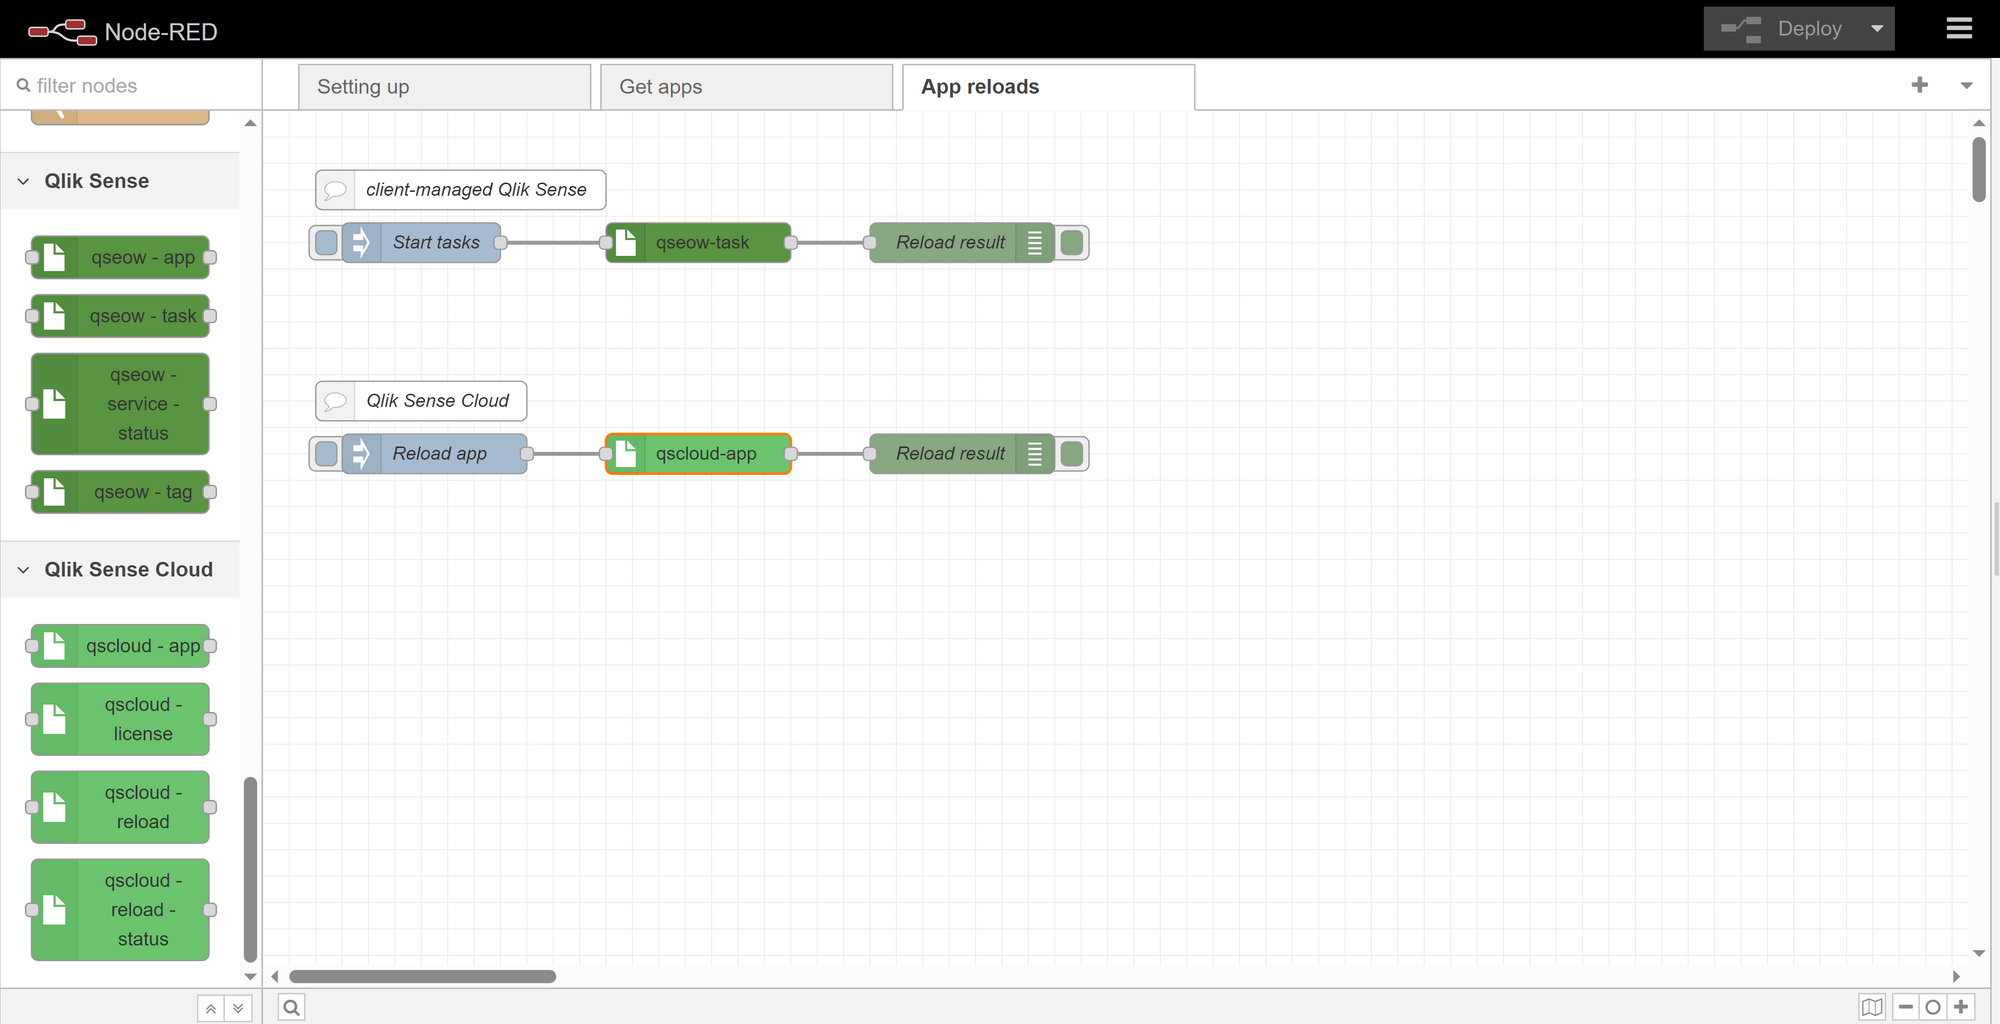Toggle the top Reload result debug output
2000x1024 pixels.
1072,242
